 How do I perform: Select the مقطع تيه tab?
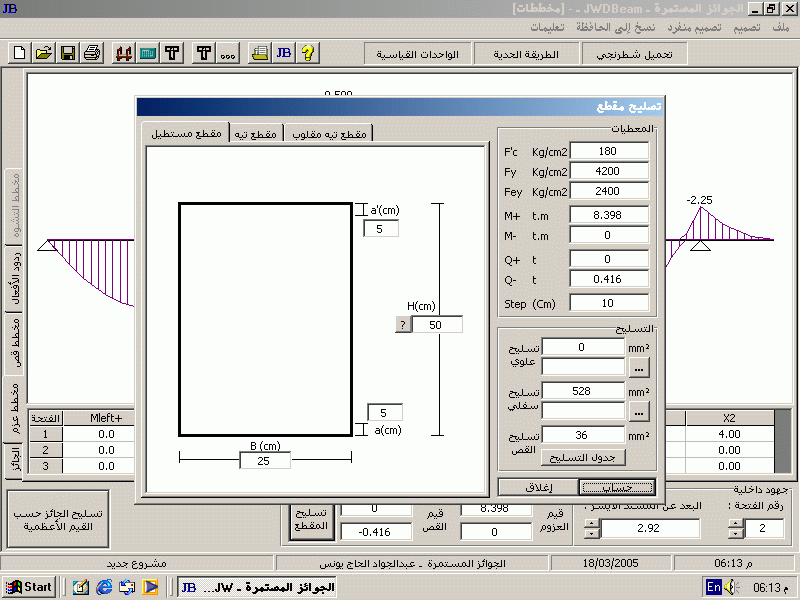pos(256,134)
